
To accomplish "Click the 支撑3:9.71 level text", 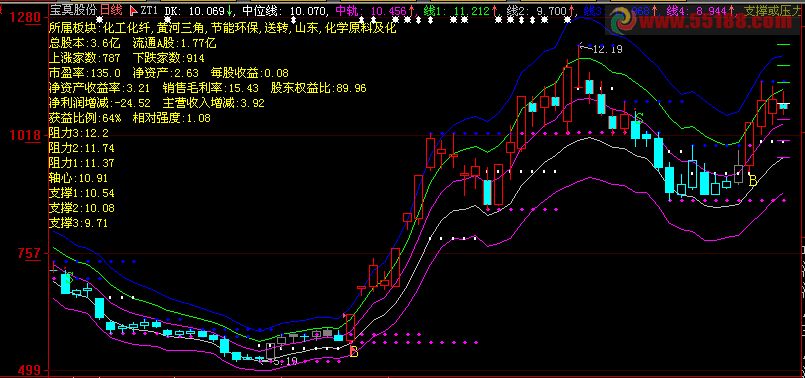I will click(79, 223).
